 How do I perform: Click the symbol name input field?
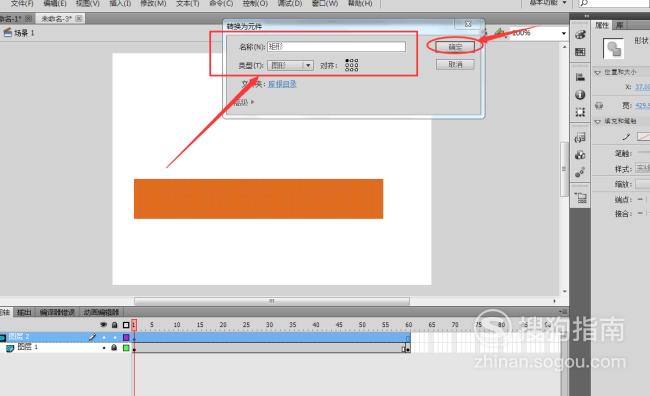click(x=336, y=46)
